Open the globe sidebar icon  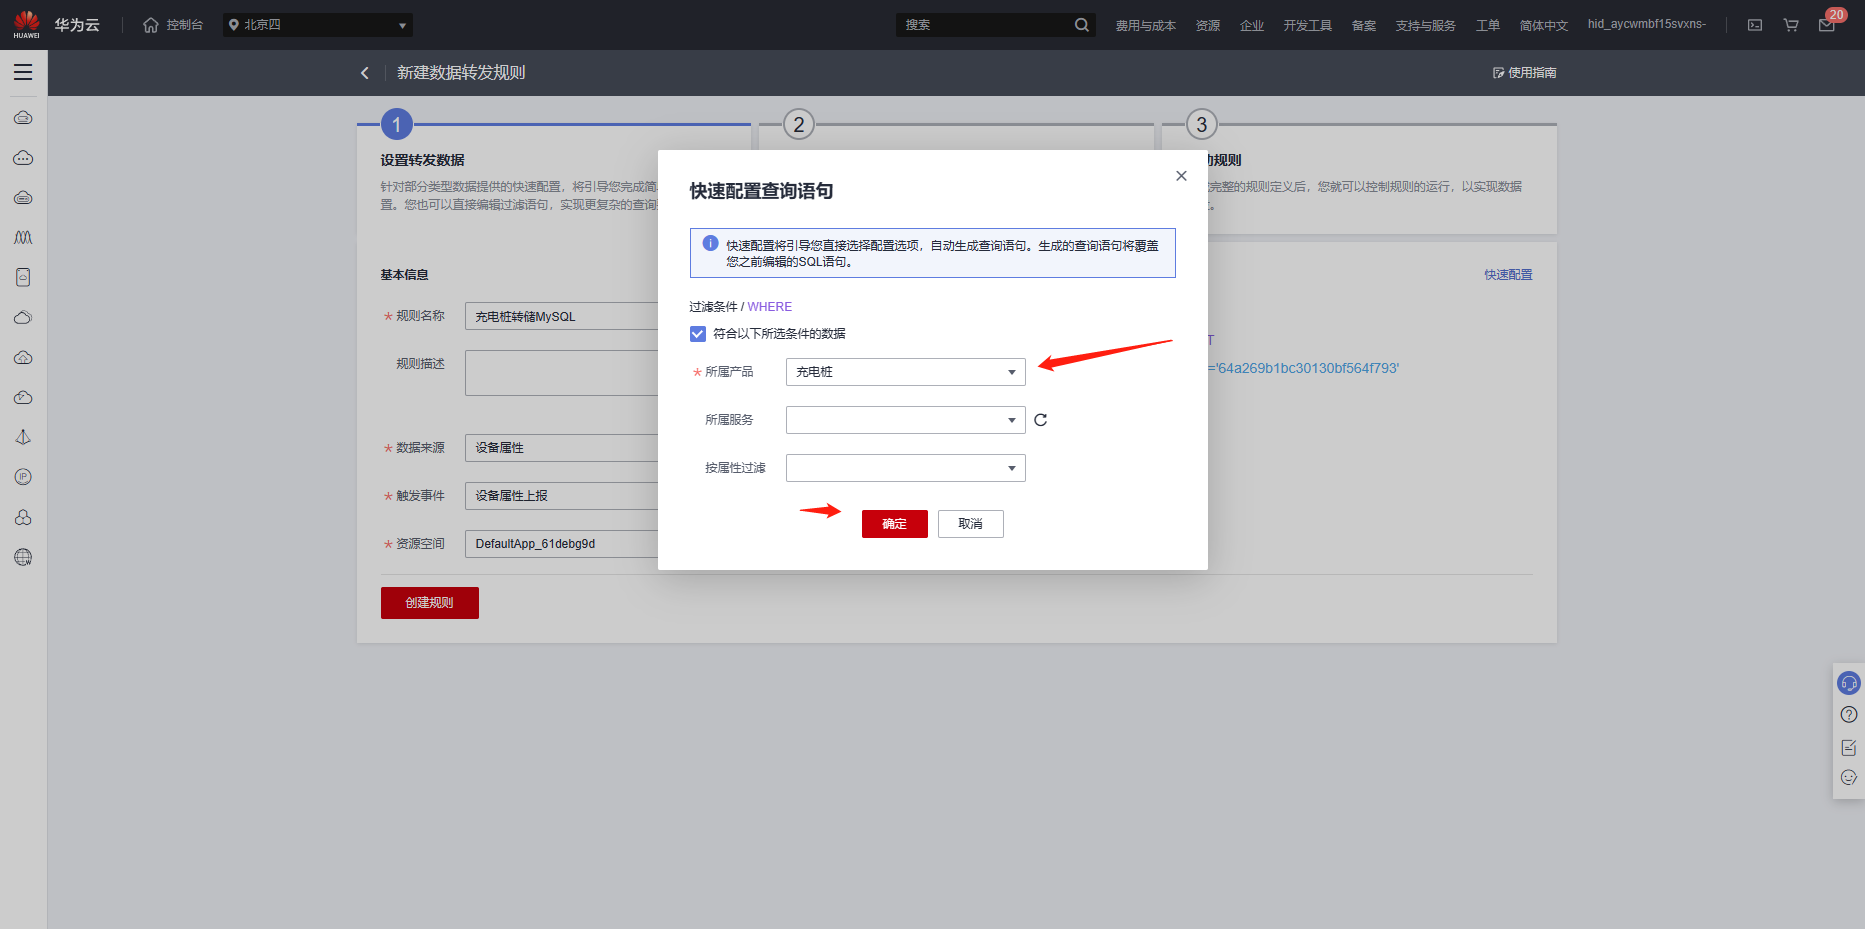coord(23,557)
